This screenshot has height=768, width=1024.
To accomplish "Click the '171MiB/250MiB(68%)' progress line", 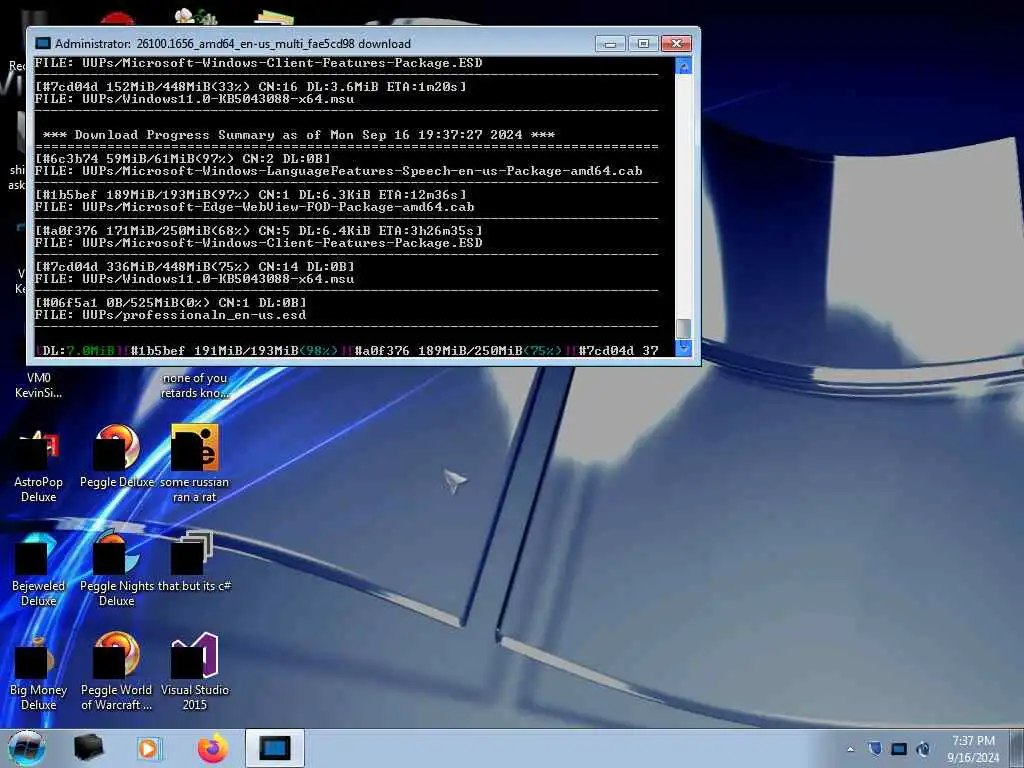I will [259, 231].
